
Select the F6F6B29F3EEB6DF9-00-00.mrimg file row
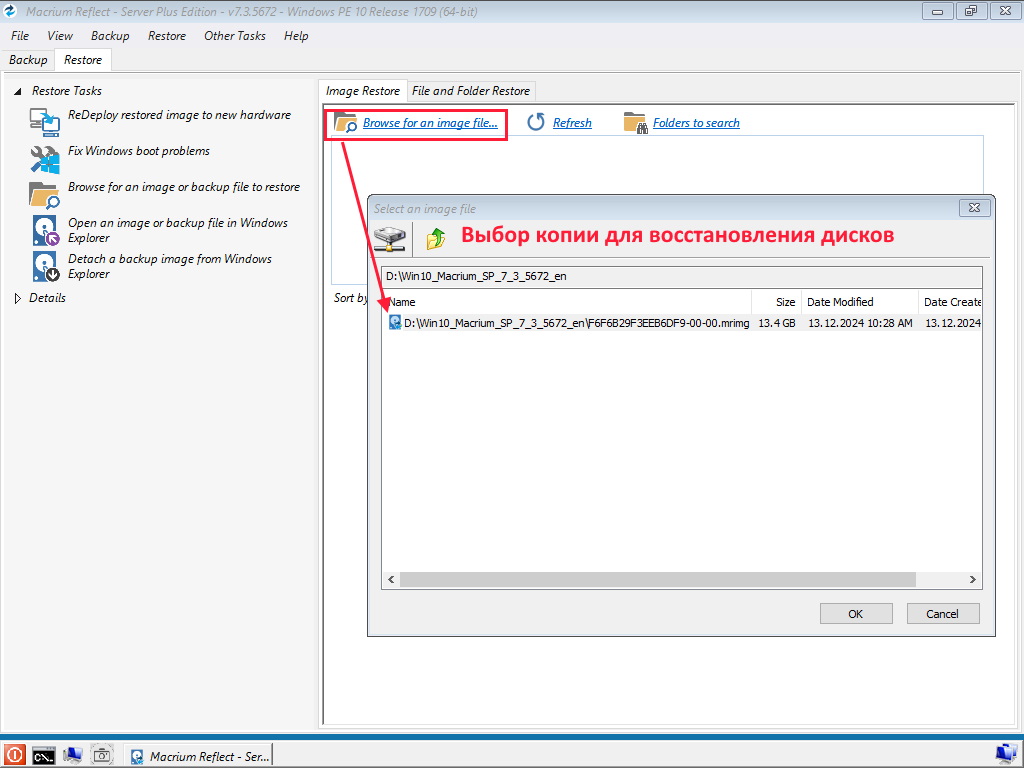pyautogui.click(x=682, y=323)
